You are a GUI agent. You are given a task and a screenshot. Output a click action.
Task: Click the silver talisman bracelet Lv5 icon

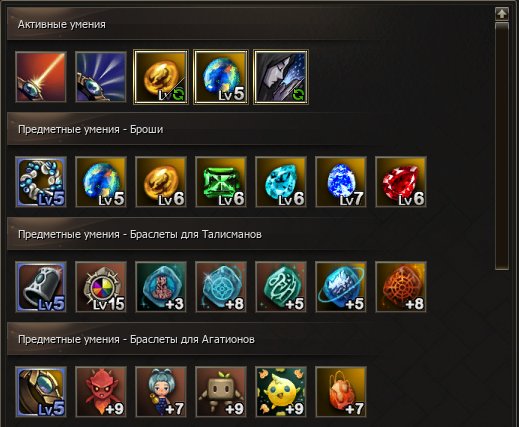click(x=41, y=287)
